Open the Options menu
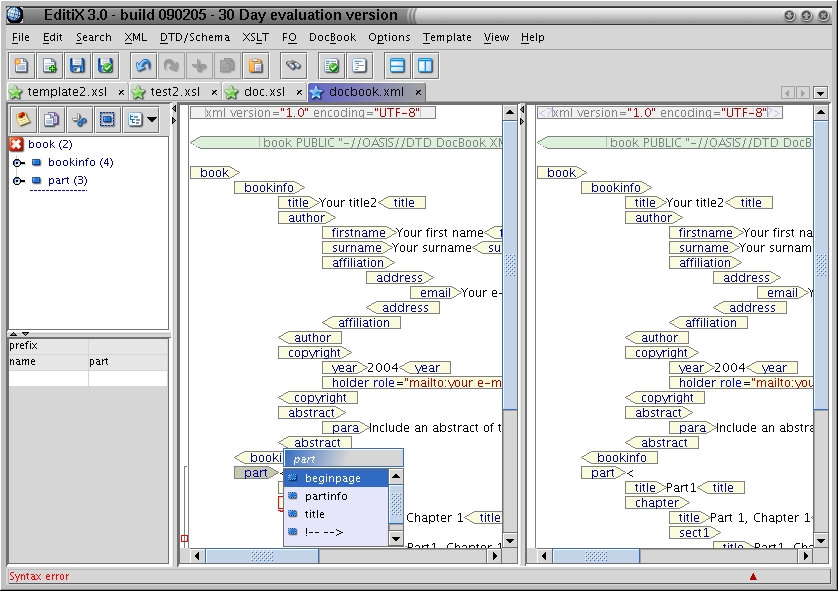Image resolution: width=838 pixels, height=591 pixels. click(389, 37)
